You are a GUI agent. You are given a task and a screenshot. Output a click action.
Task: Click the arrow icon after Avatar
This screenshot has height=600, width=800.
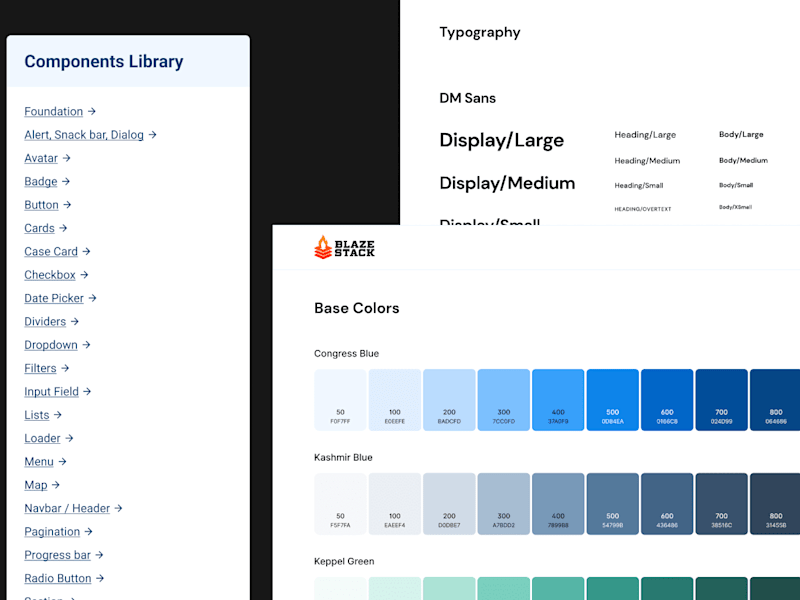pyautogui.click(x=66, y=158)
